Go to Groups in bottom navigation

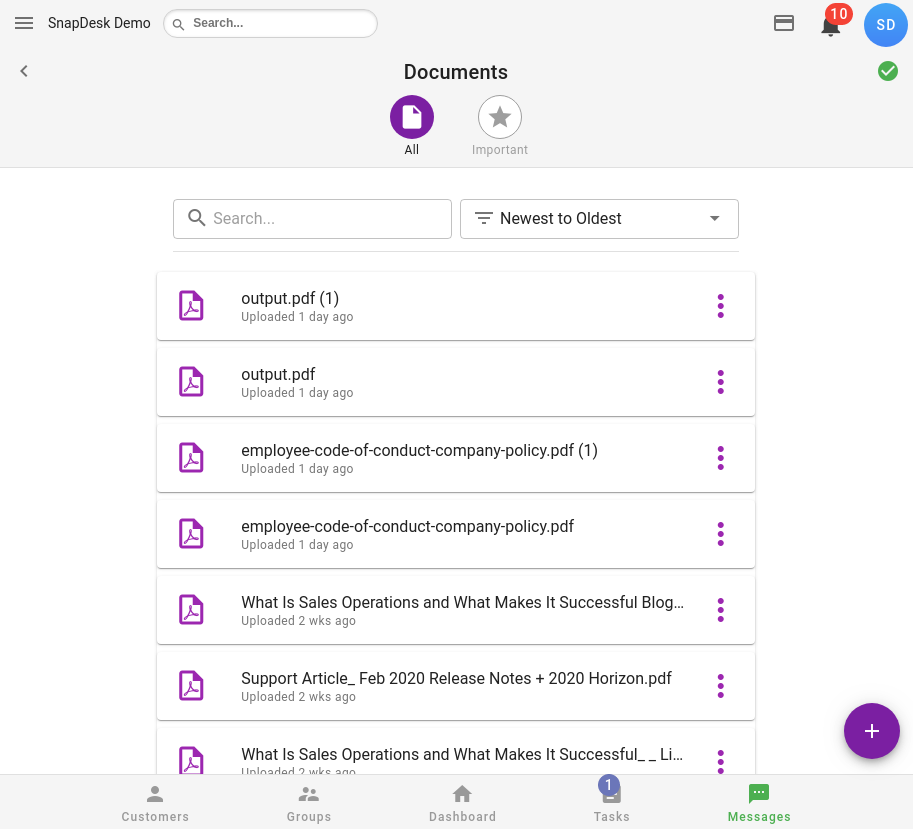(309, 803)
